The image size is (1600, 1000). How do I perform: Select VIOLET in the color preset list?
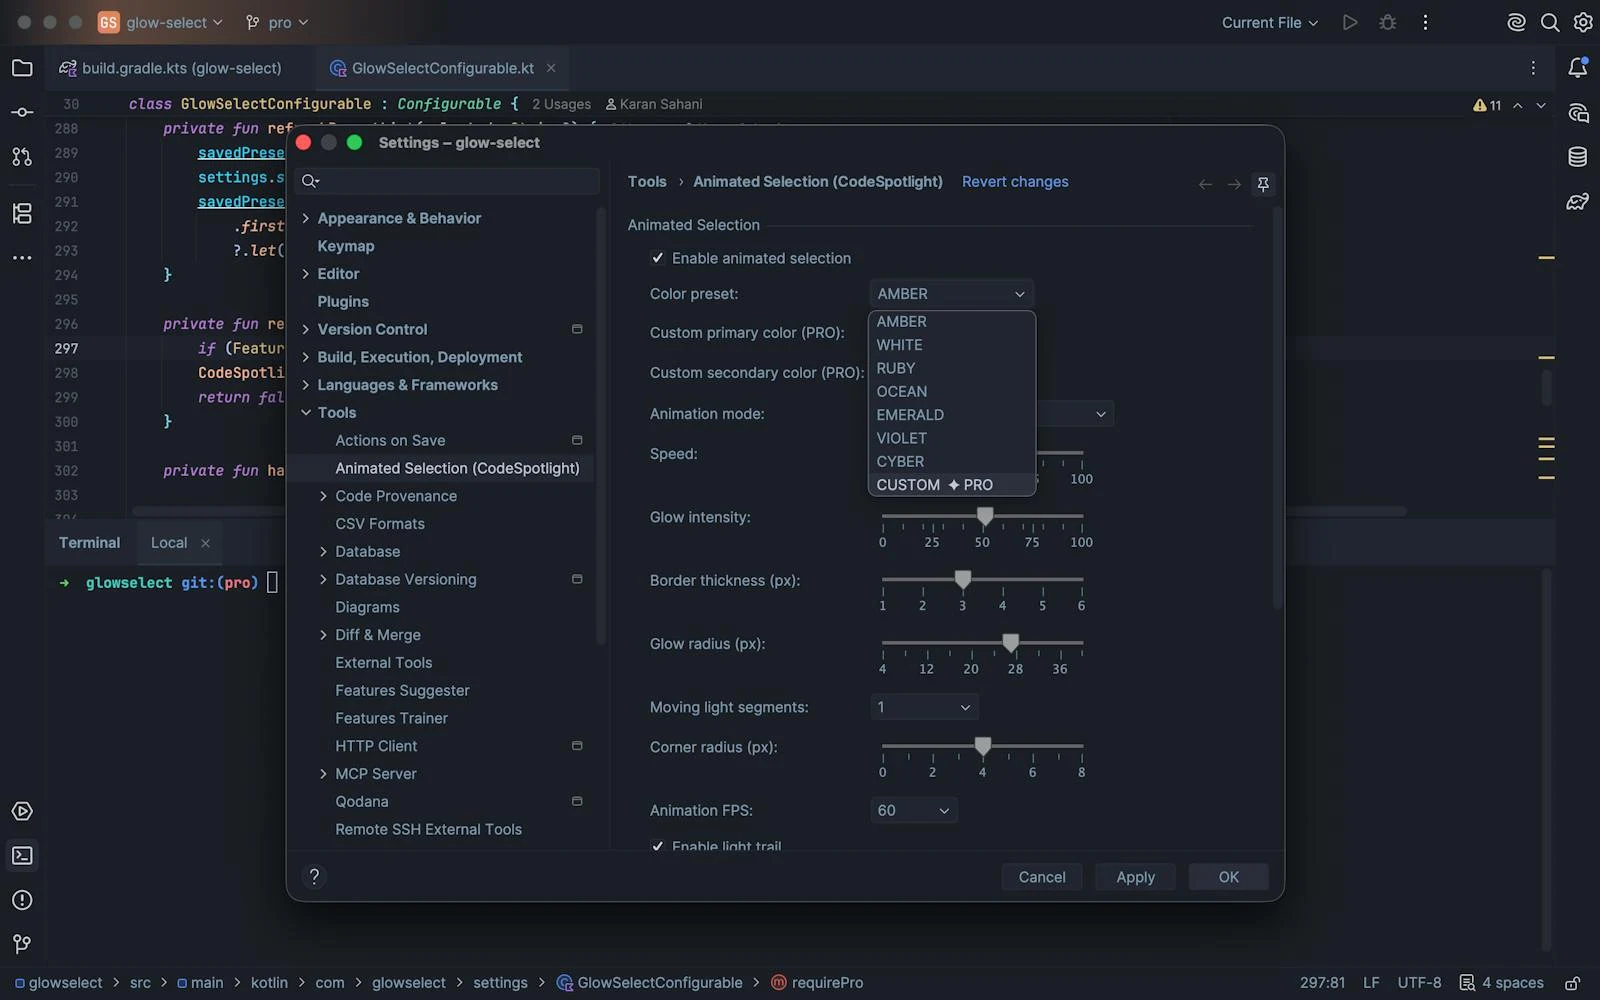tap(952, 438)
